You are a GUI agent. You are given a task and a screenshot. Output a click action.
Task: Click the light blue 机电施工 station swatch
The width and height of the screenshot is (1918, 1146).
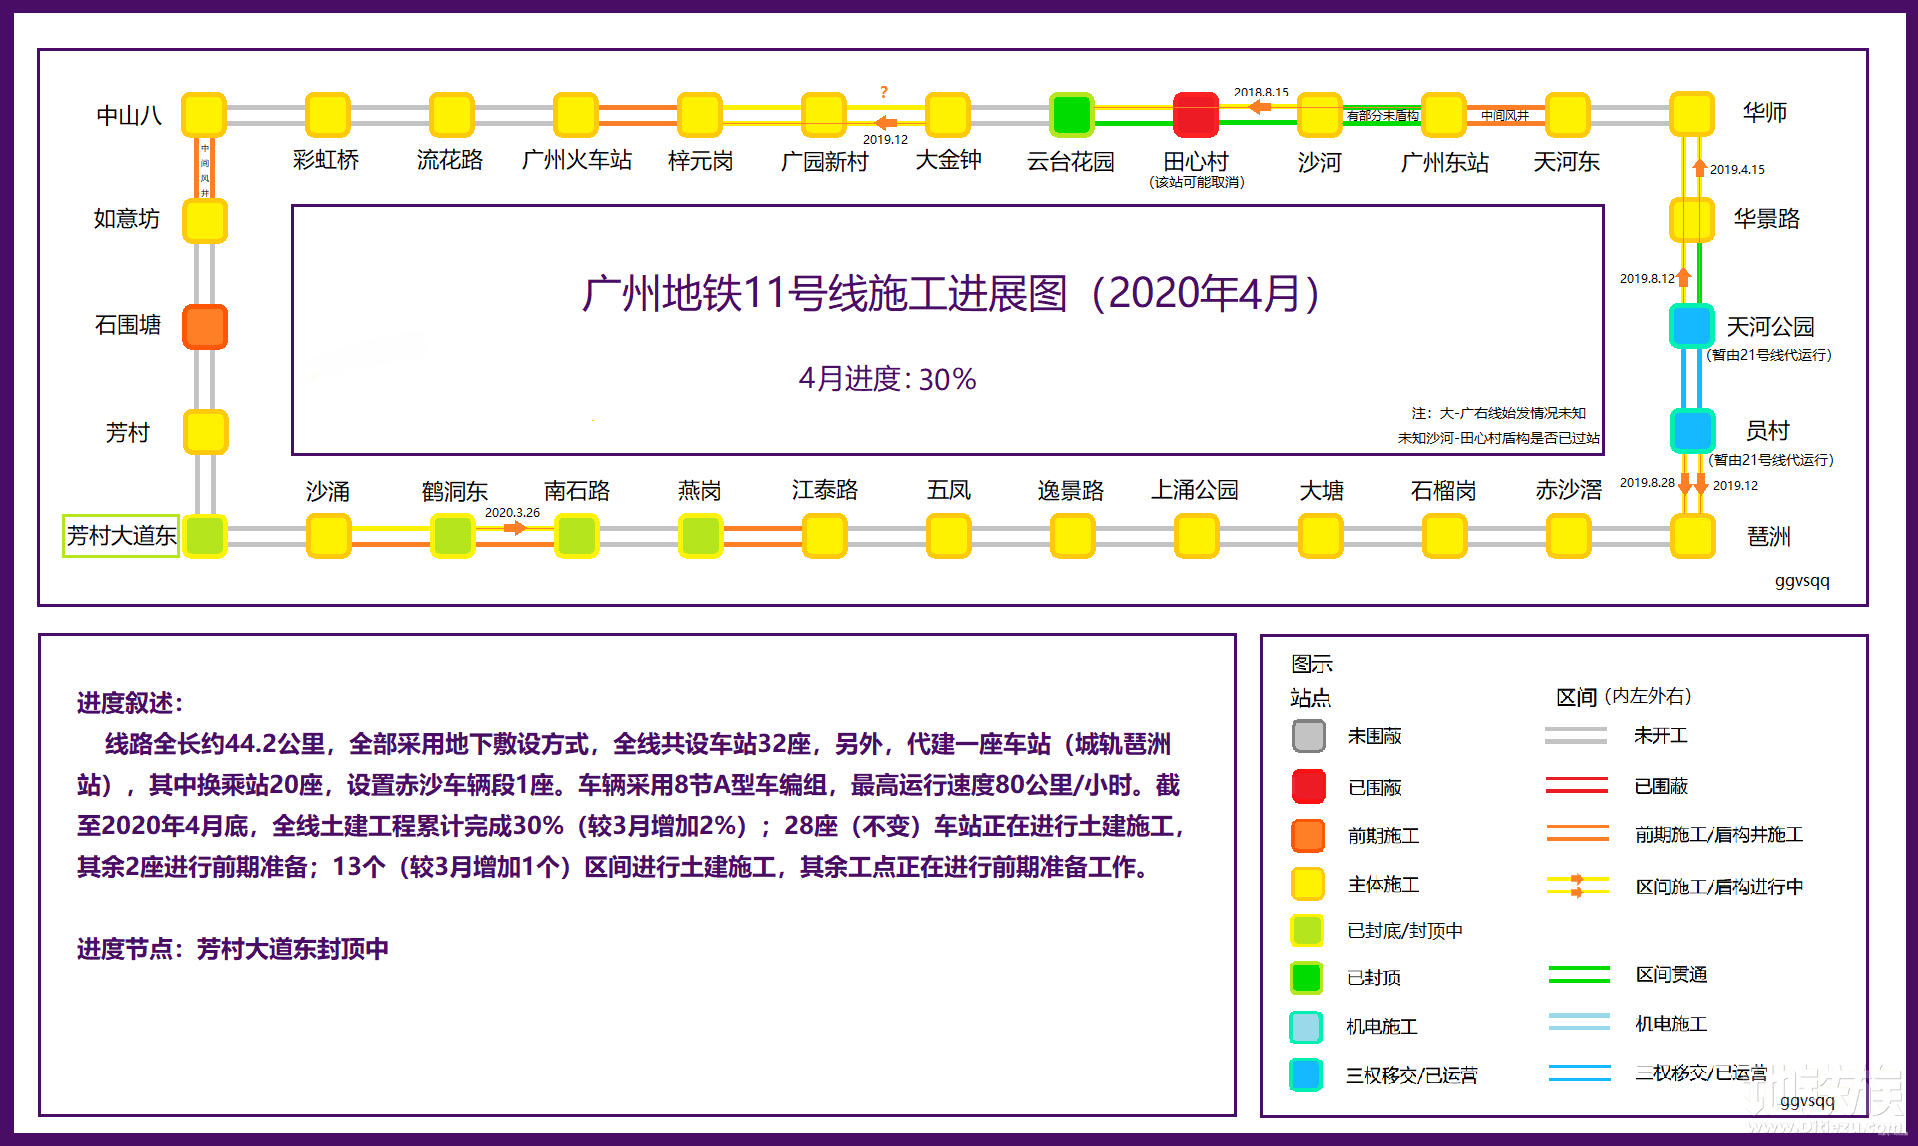pyautogui.click(x=1307, y=1027)
